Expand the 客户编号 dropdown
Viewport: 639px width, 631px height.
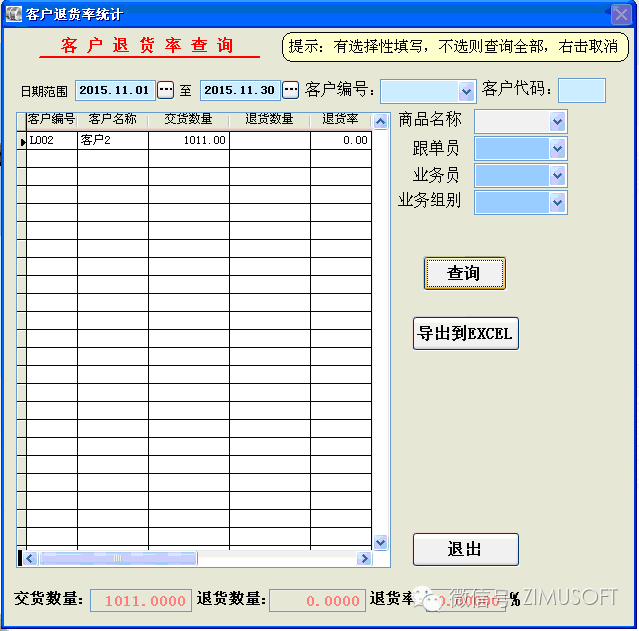(x=466, y=91)
